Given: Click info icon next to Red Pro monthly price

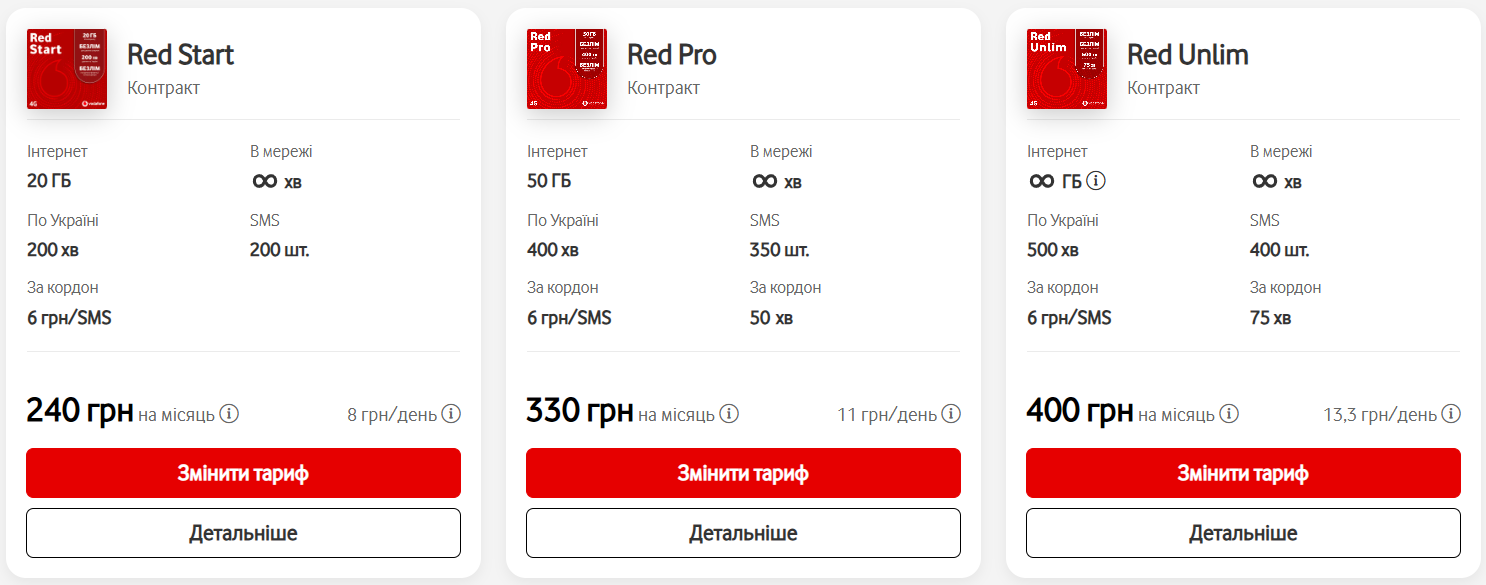Looking at the screenshot, I should tap(729, 414).
